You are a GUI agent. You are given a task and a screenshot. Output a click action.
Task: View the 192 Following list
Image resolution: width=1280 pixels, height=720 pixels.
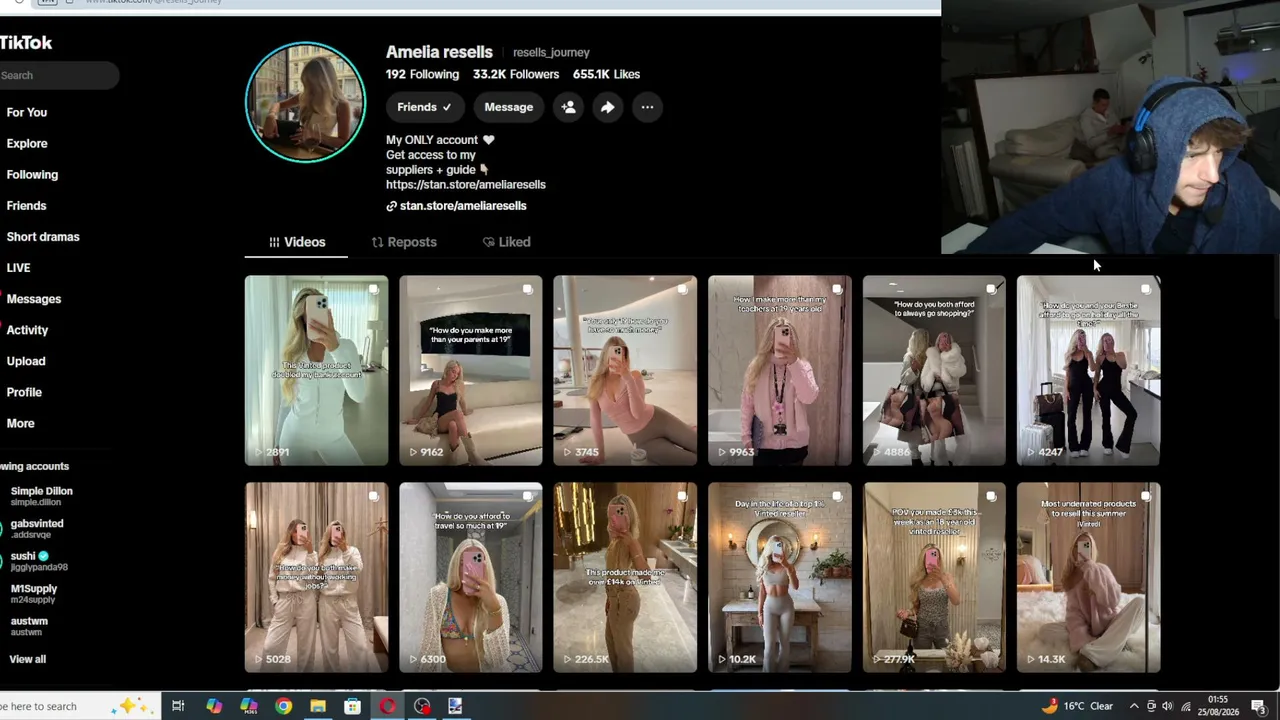pos(423,74)
